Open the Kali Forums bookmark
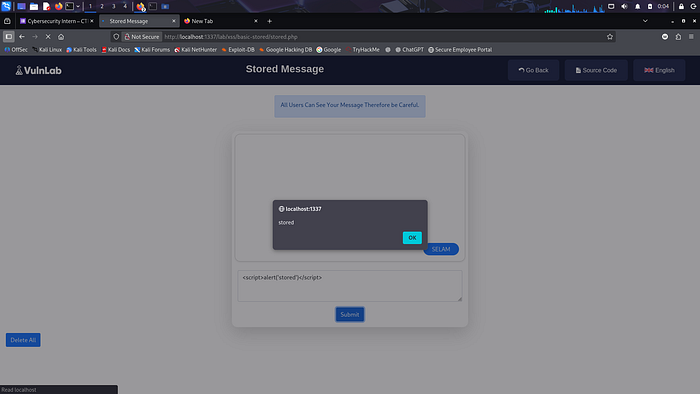 point(152,50)
